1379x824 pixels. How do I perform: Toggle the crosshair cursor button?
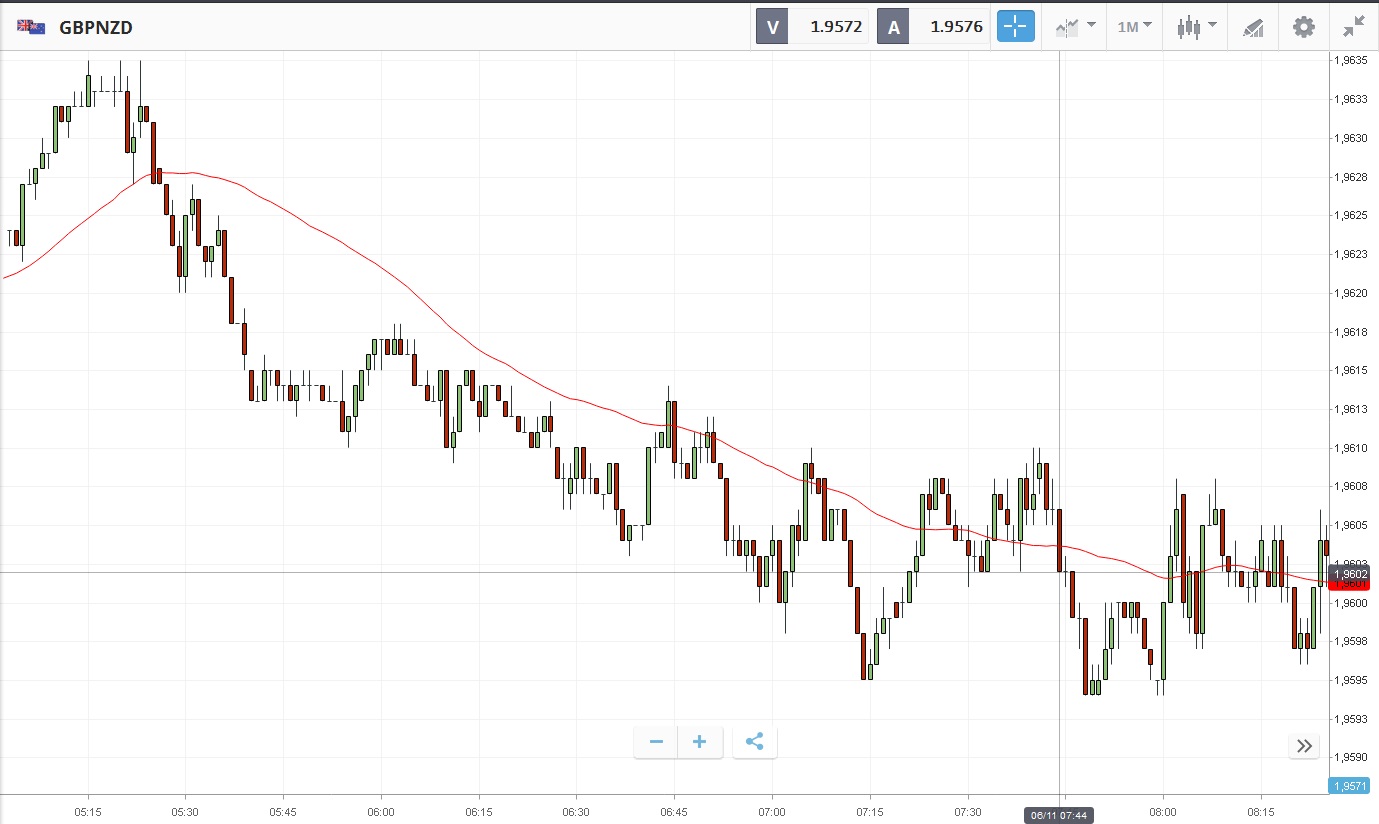(1015, 27)
